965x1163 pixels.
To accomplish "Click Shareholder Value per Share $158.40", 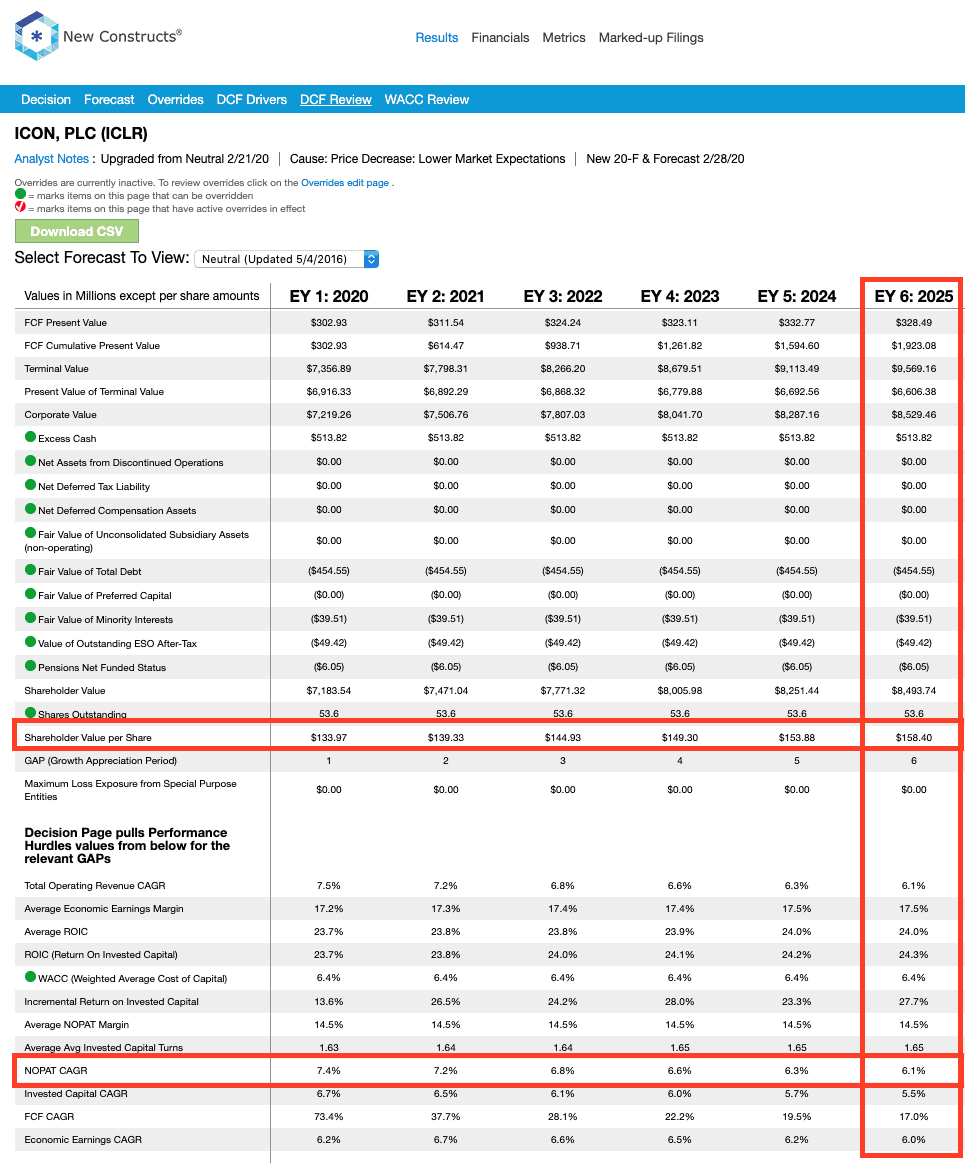I will pyautogui.click(x=914, y=737).
